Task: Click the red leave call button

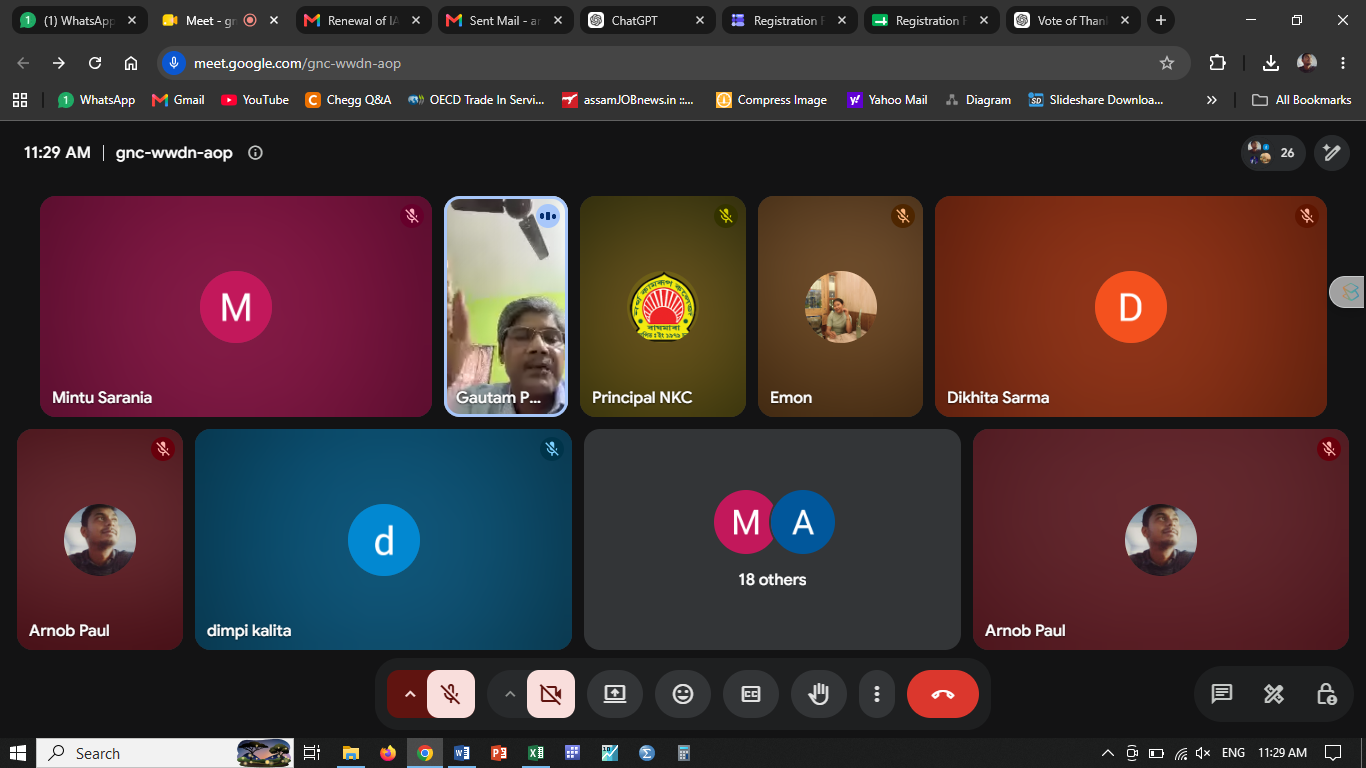Action: (x=942, y=694)
